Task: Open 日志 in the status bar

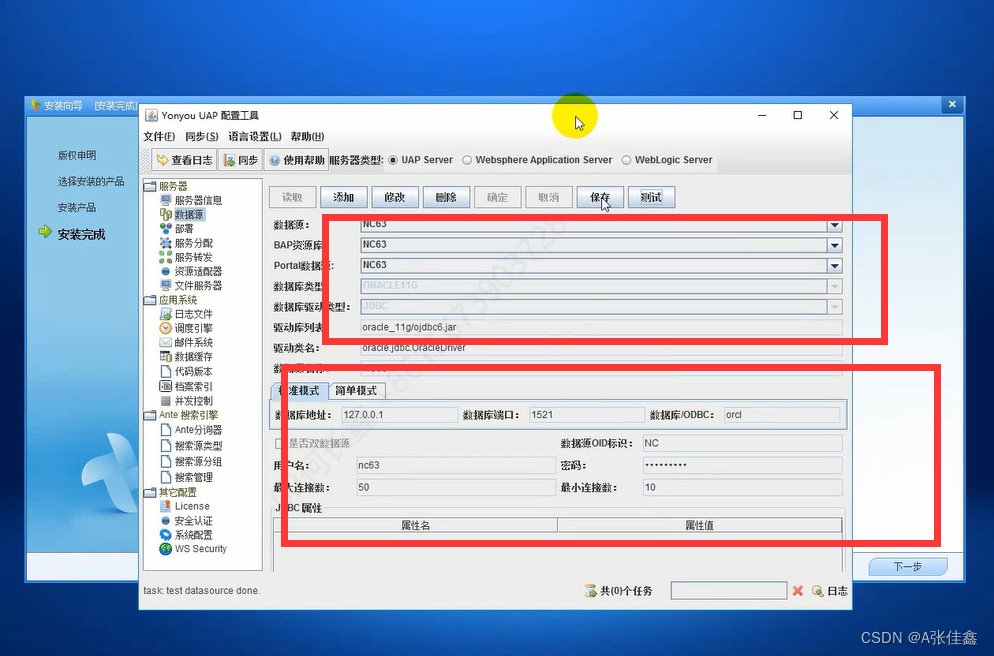Action: coord(830,591)
